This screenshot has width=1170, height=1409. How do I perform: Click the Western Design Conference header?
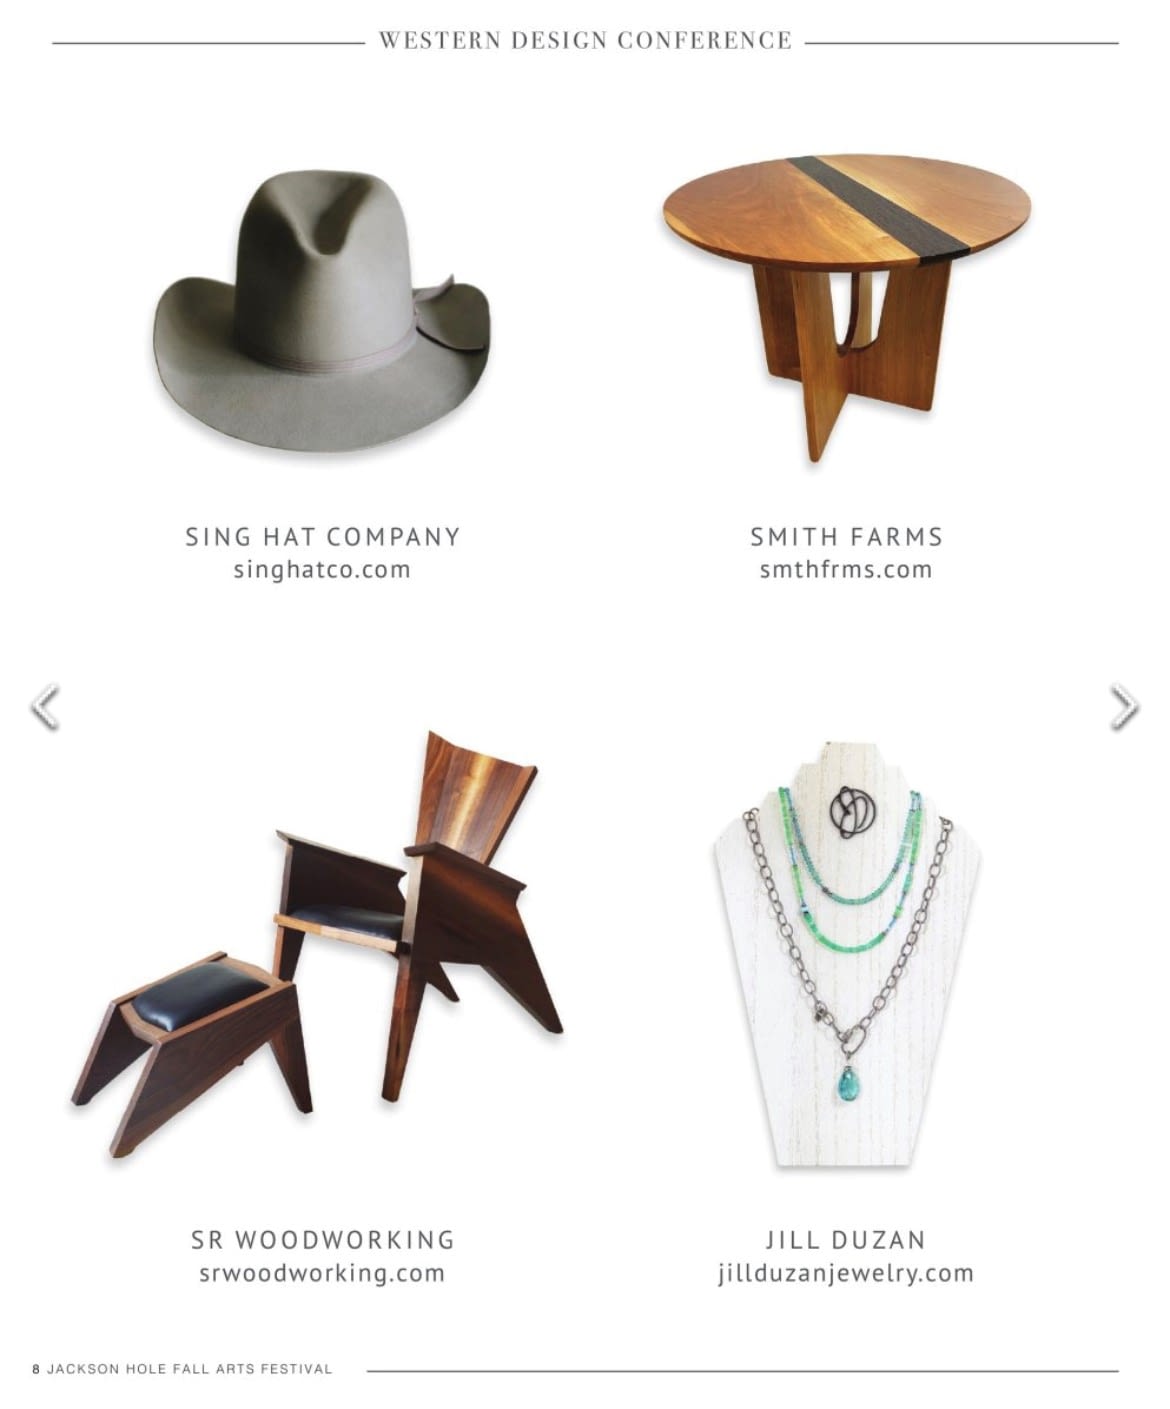[x=585, y=41]
